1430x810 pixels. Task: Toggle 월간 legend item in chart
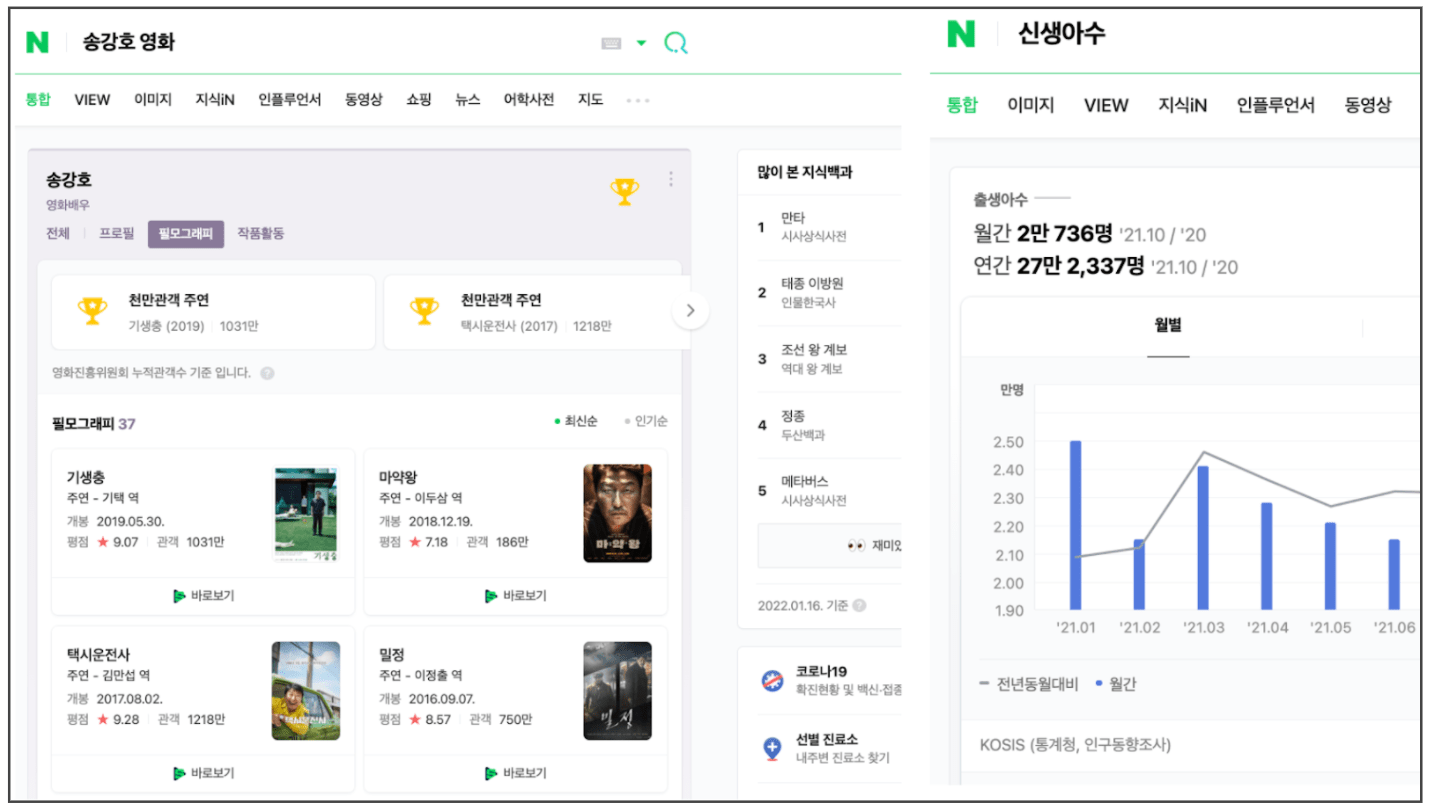(x=1116, y=684)
